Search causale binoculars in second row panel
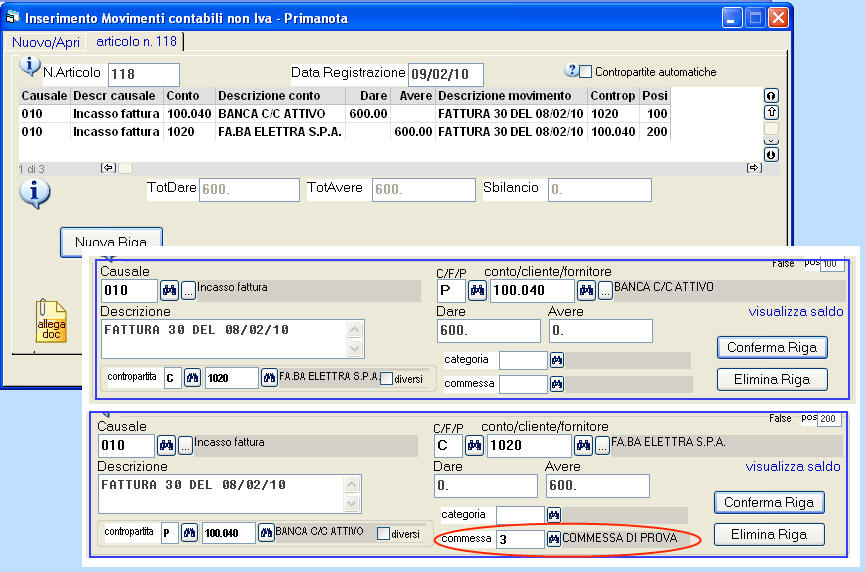This screenshot has width=865, height=572. pos(167,445)
